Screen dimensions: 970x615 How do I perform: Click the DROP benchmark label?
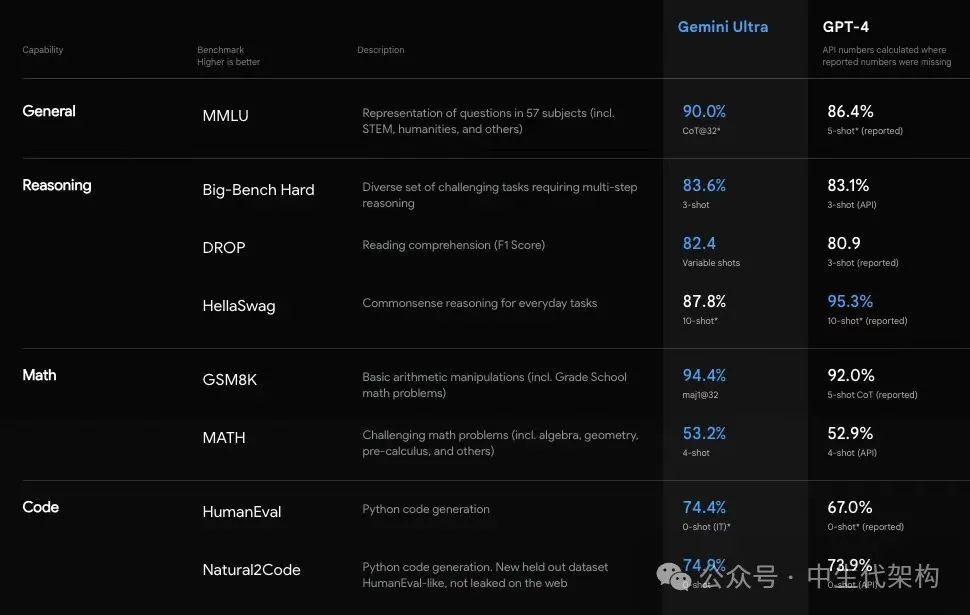(223, 248)
